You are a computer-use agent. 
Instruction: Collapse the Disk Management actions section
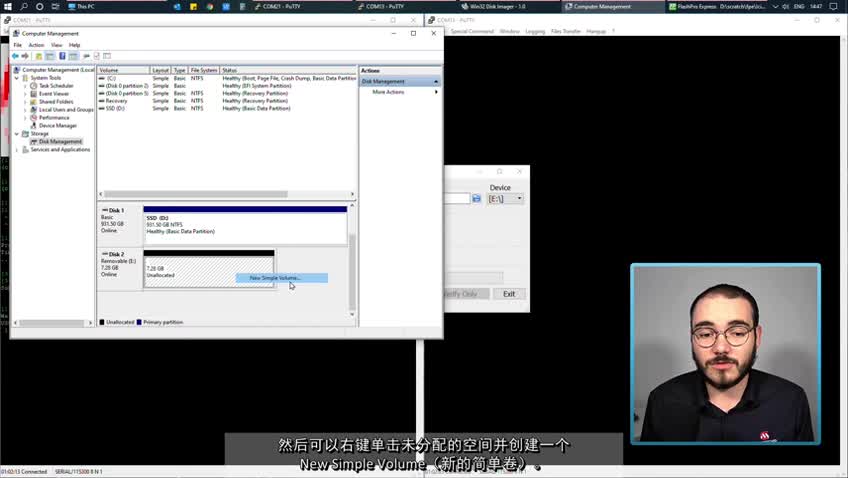[x=435, y=81]
